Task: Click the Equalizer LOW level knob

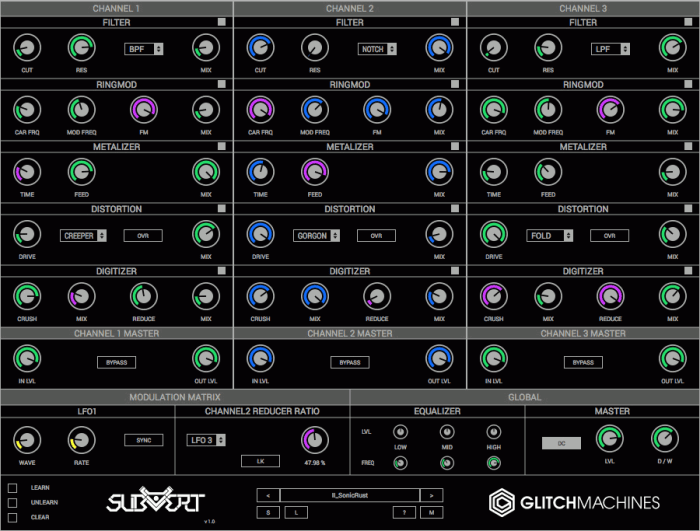Action: 400,432
